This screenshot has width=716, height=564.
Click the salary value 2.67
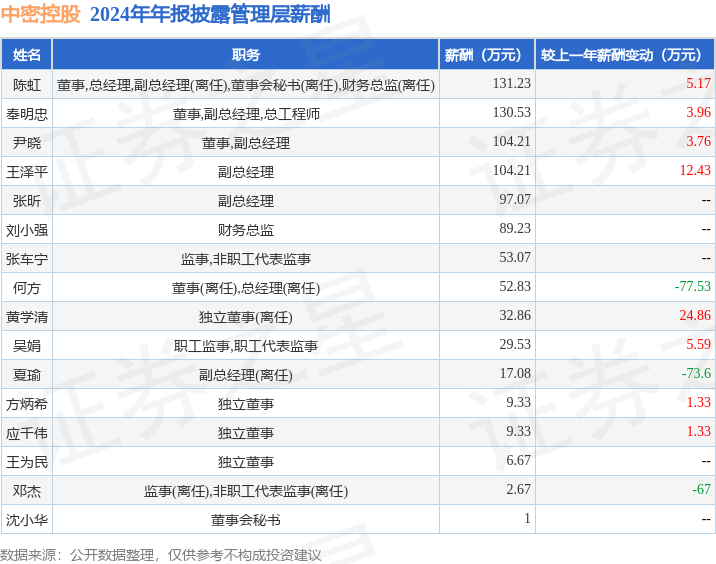(x=518, y=489)
